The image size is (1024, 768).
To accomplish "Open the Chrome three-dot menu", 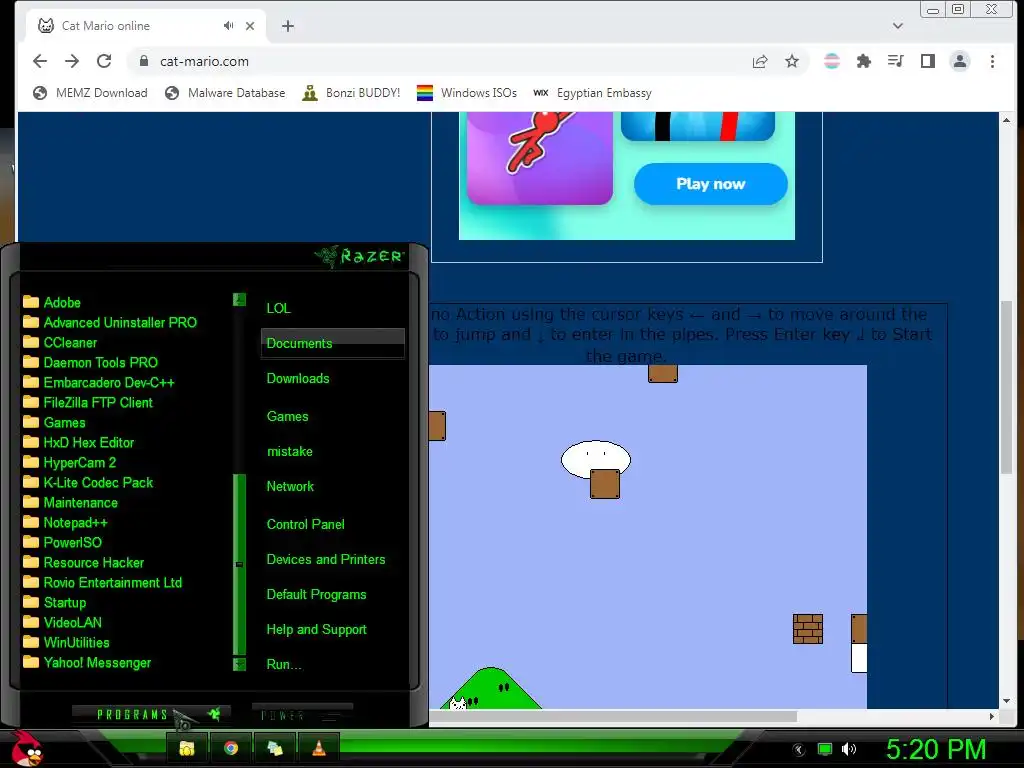I will coord(993,61).
